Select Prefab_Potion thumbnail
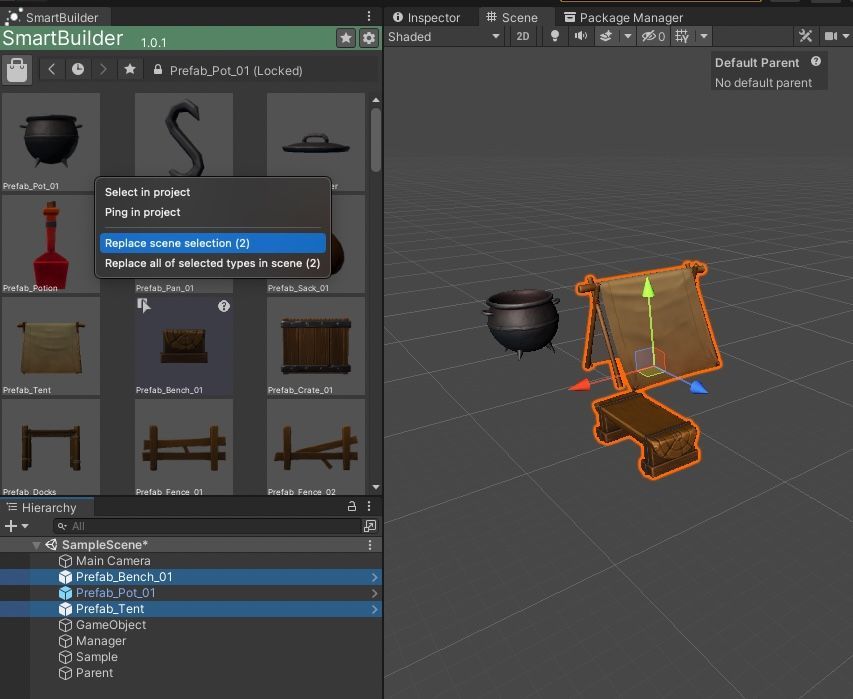853x699 pixels. pyautogui.click(x=49, y=244)
